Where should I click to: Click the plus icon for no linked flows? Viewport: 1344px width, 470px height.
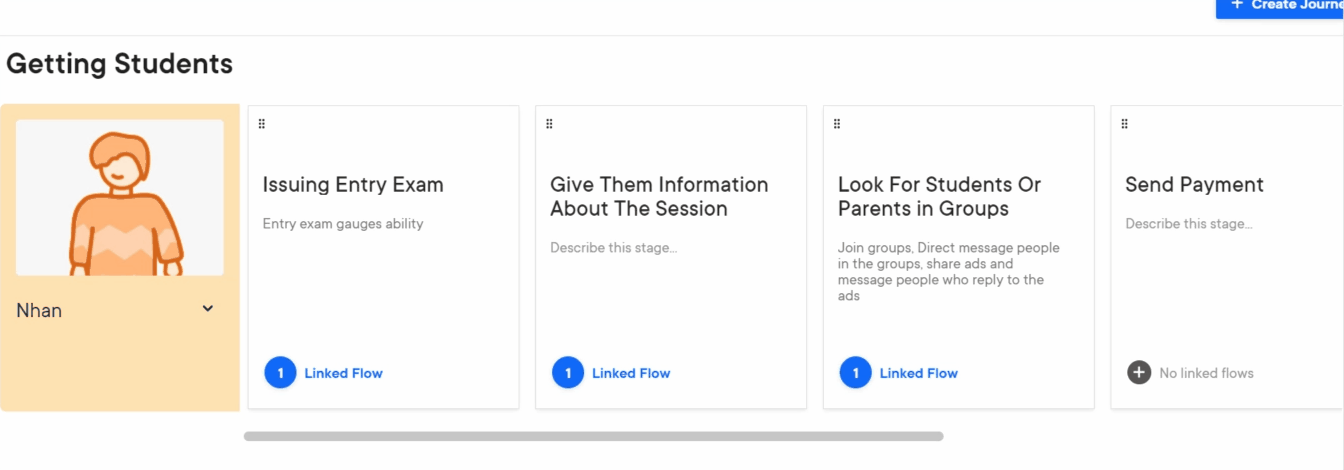pos(1139,373)
